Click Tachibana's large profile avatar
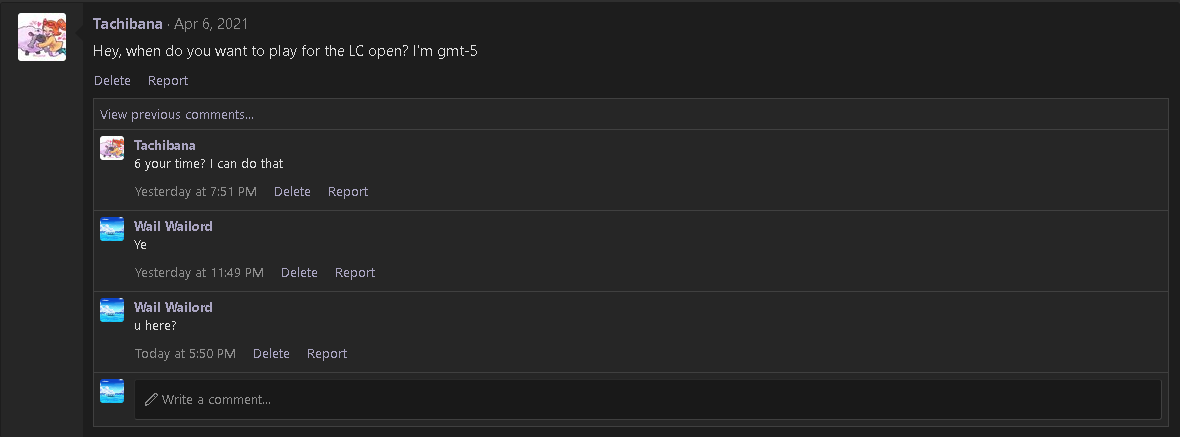Viewport: 1180px width, 437px height. coord(42,37)
